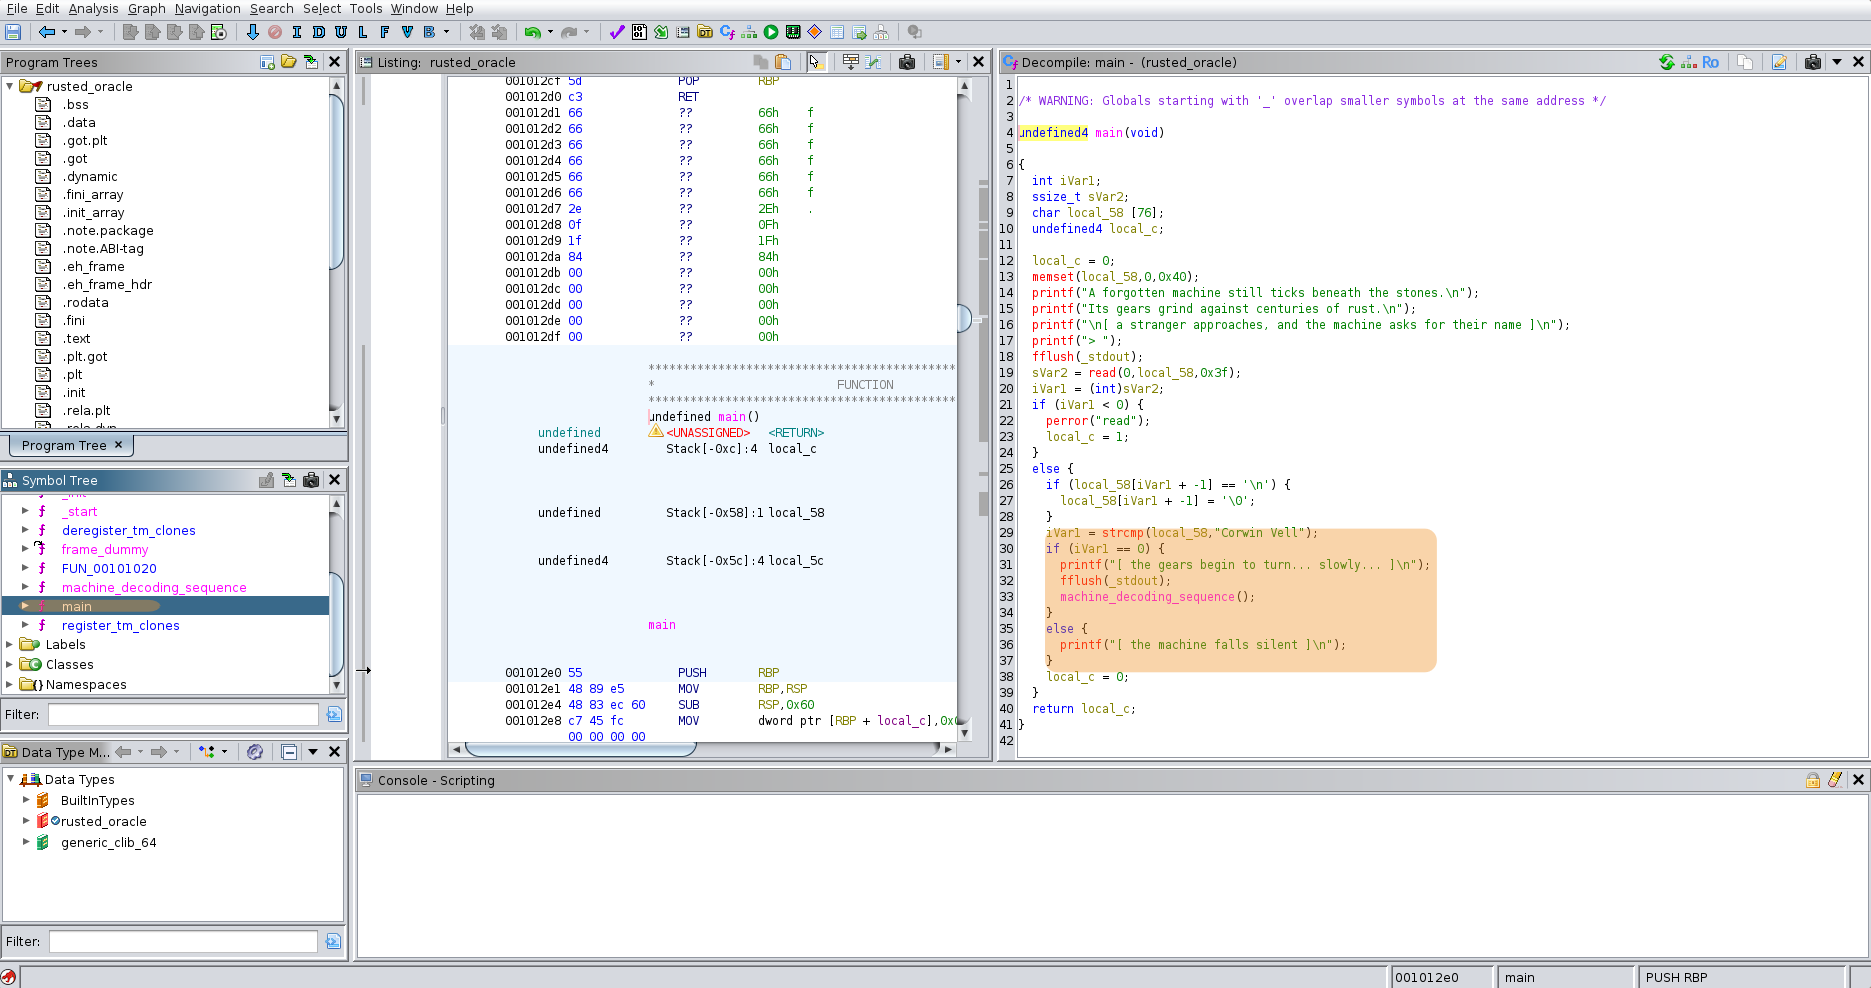Select the Program Tree tab
The image size is (1871, 988).
tap(64, 445)
